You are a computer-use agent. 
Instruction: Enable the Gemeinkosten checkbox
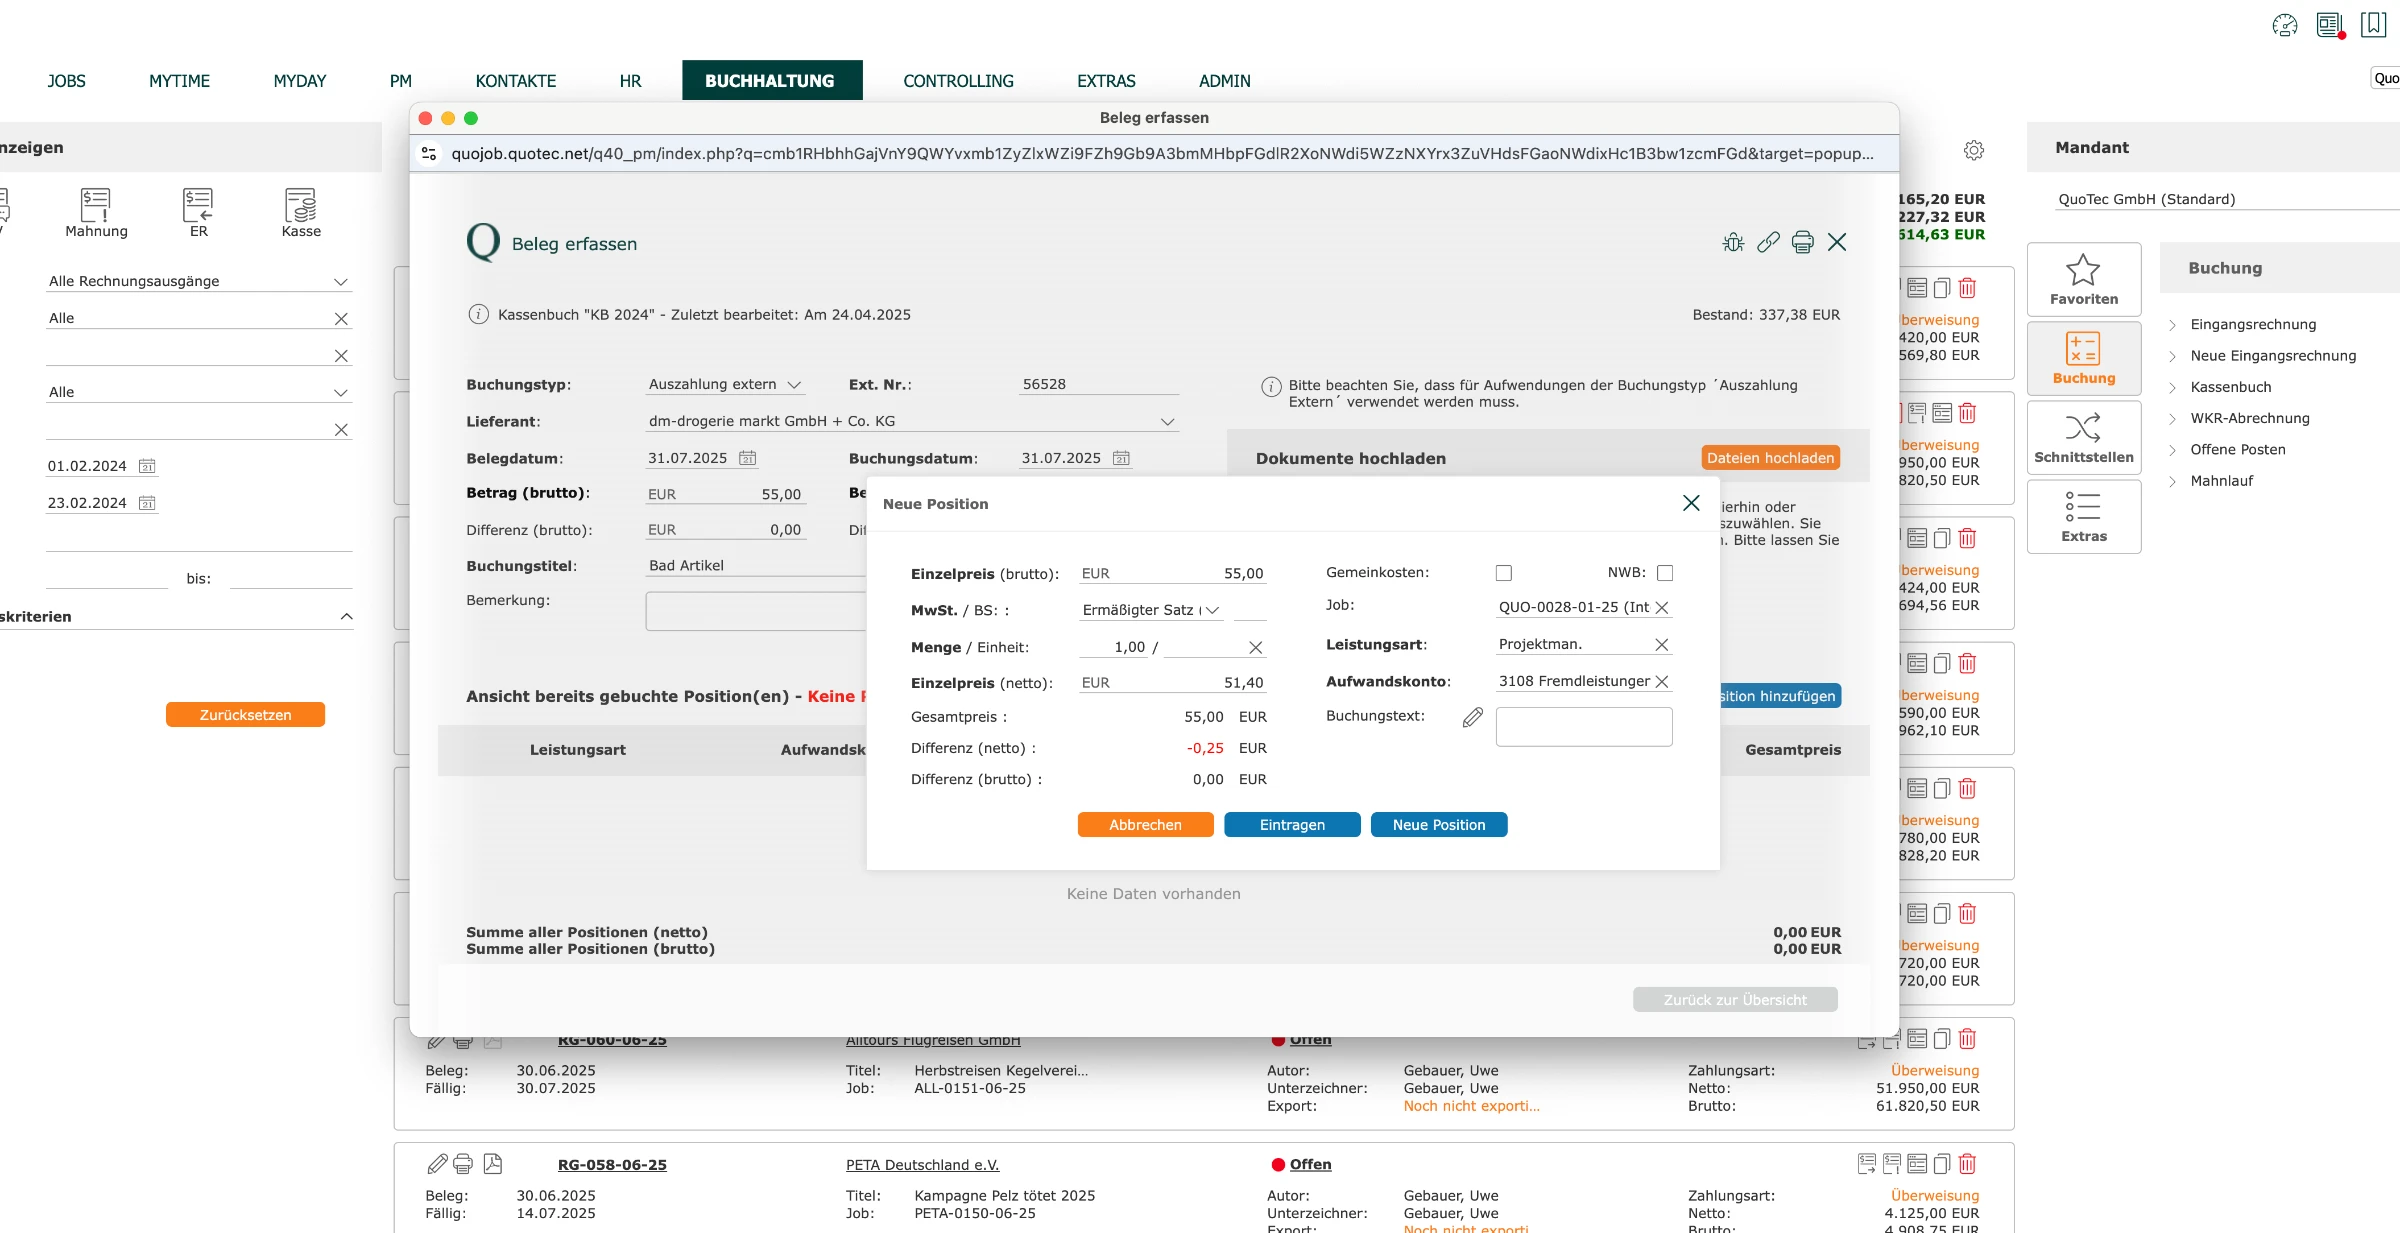(1504, 573)
